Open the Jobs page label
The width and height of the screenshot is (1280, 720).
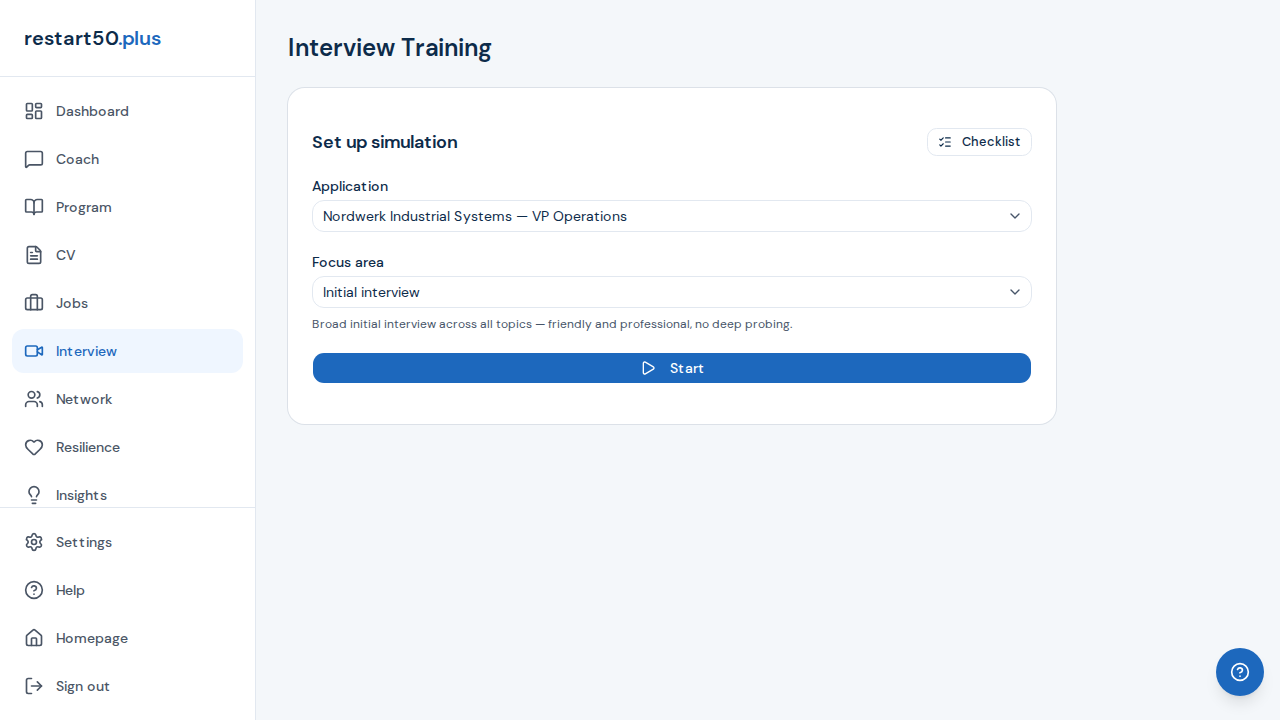click(x=72, y=303)
